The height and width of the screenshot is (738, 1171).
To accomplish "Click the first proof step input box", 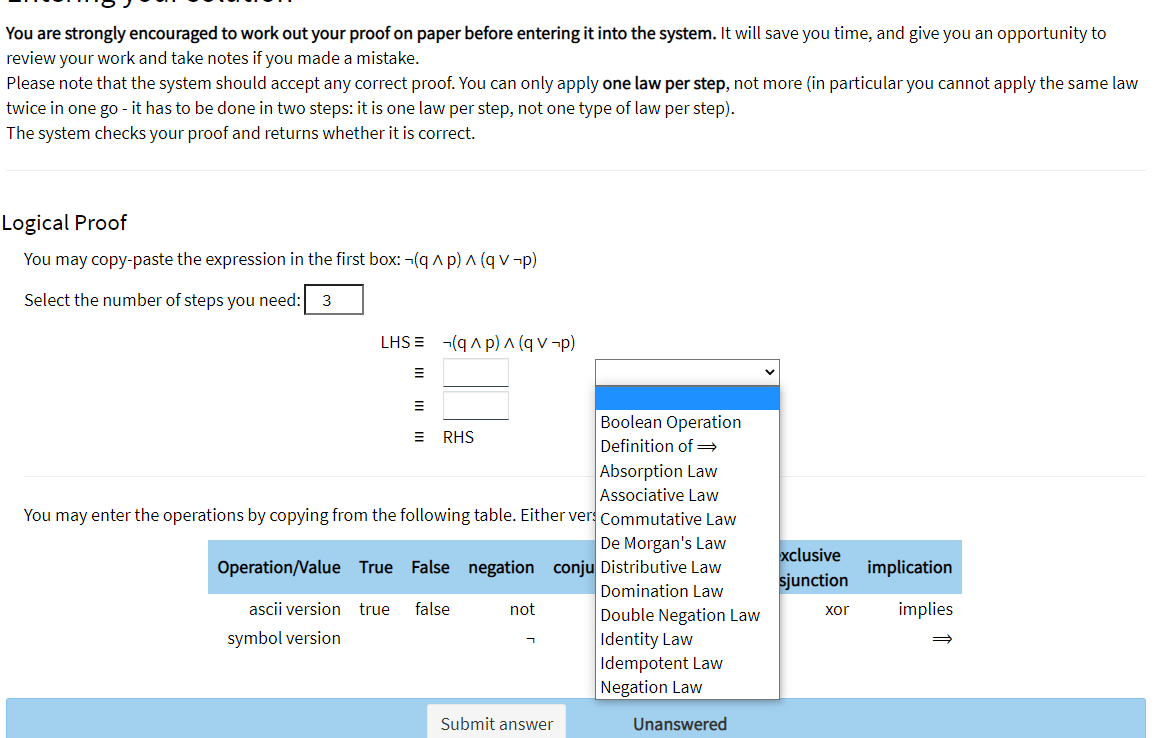I will (476, 373).
